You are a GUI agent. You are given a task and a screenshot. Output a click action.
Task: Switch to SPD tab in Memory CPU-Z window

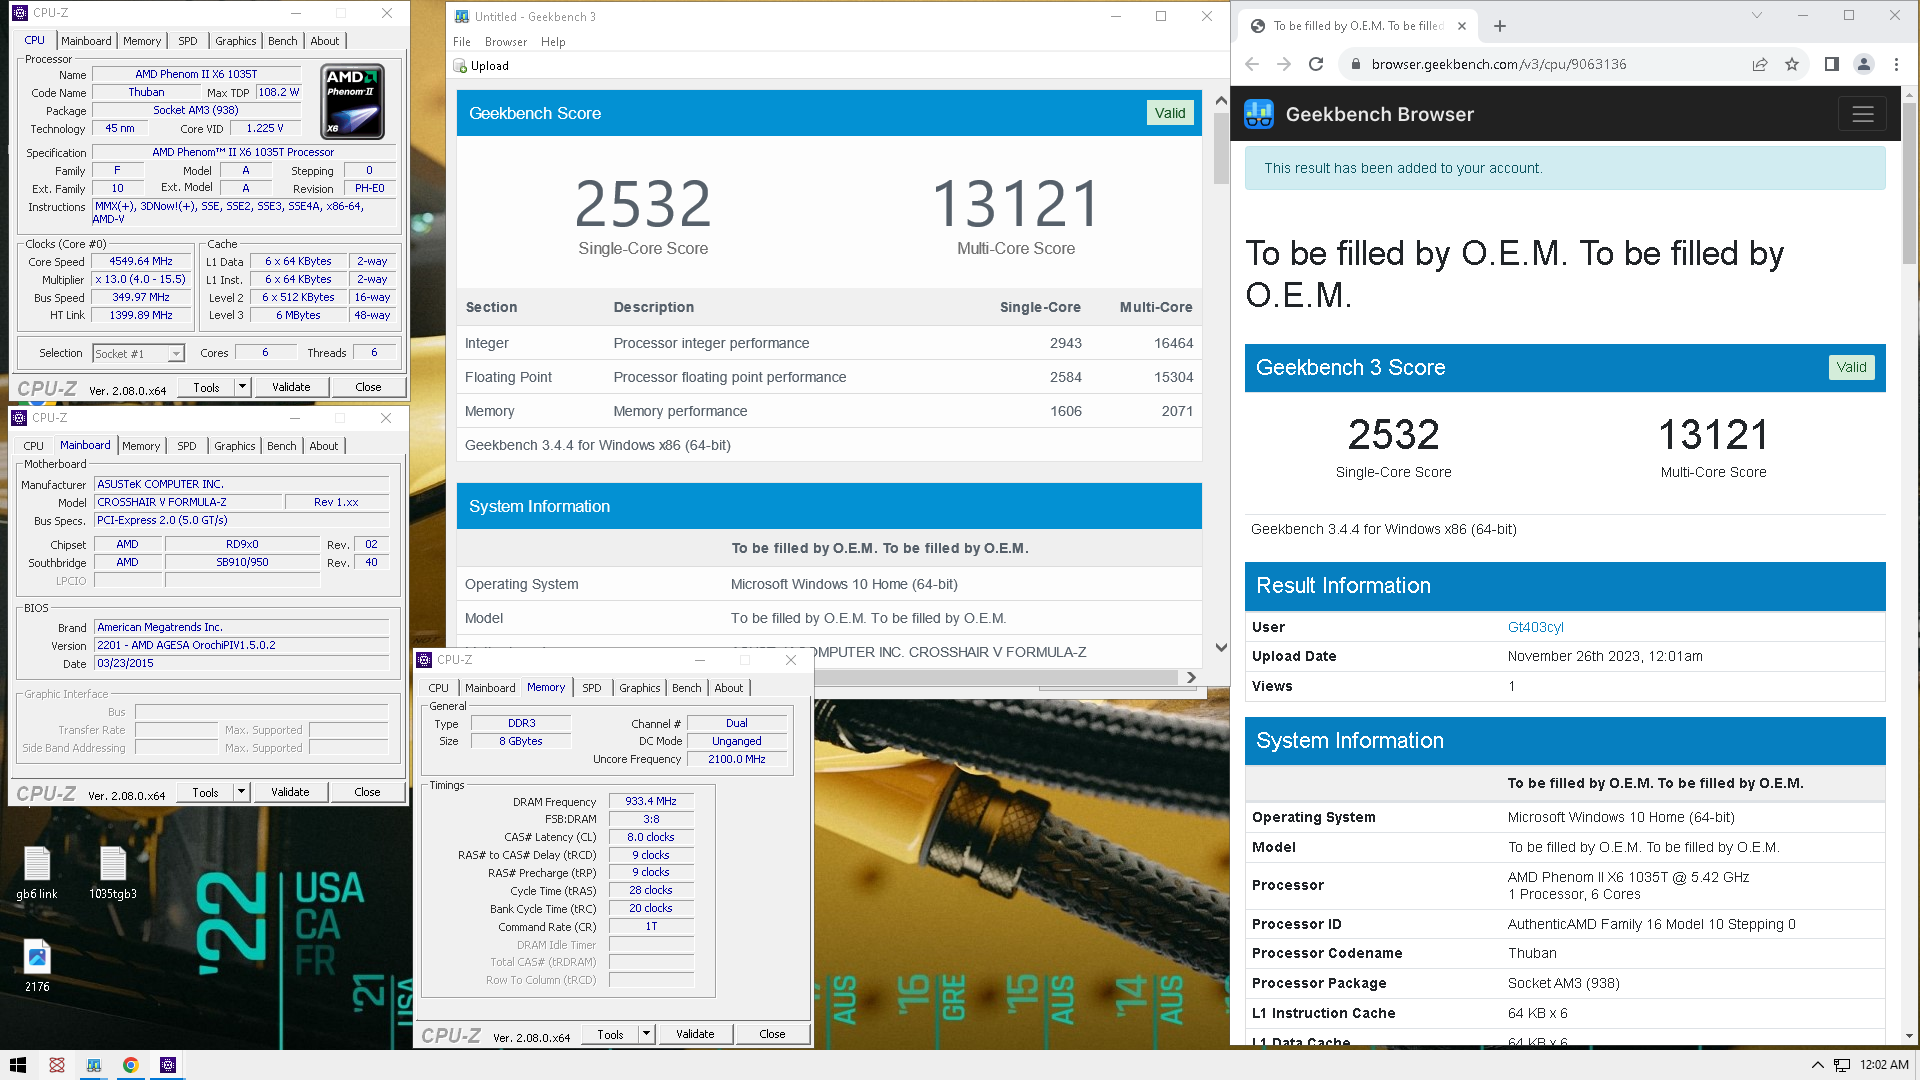tap(592, 688)
